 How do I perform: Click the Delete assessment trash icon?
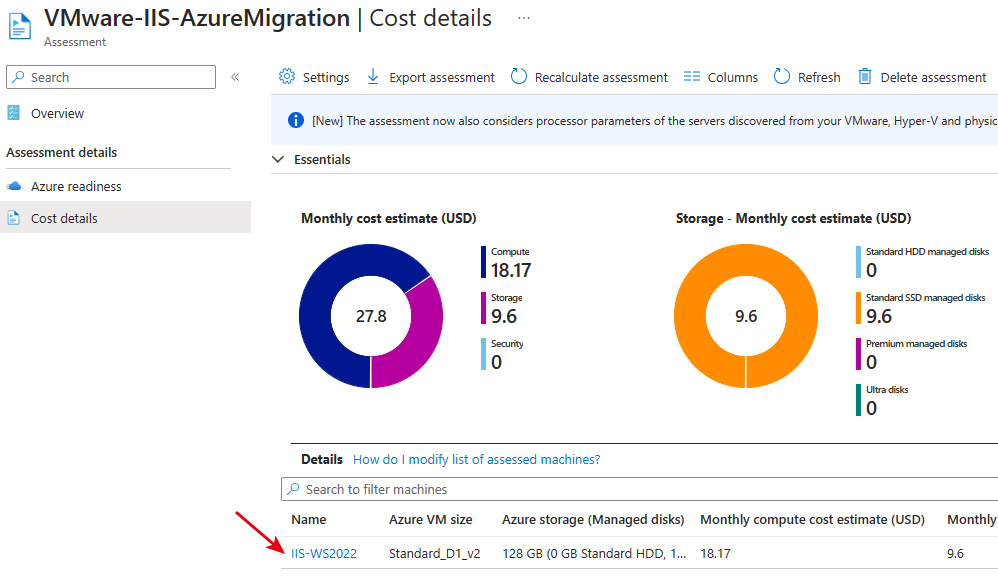864,76
